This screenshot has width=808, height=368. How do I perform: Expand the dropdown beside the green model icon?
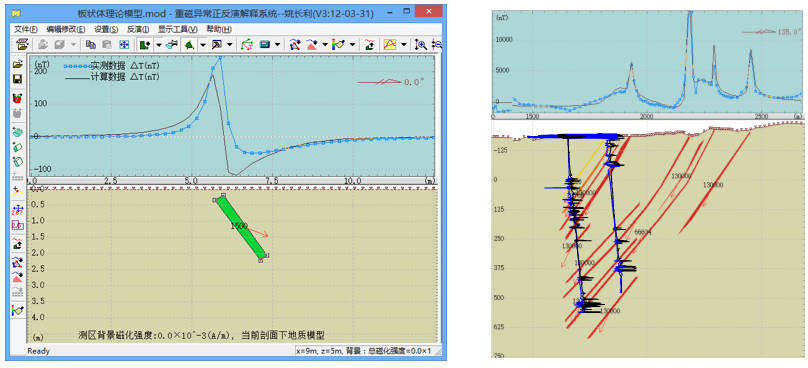(159, 45)
